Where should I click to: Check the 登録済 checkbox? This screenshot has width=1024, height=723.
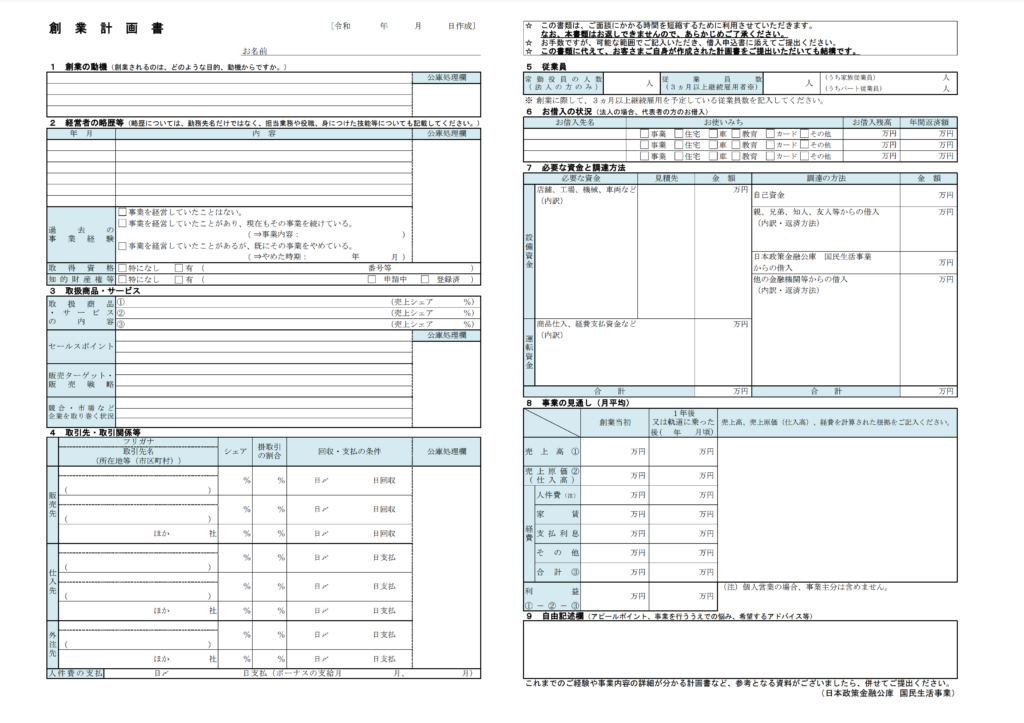(x=425, y=280)
